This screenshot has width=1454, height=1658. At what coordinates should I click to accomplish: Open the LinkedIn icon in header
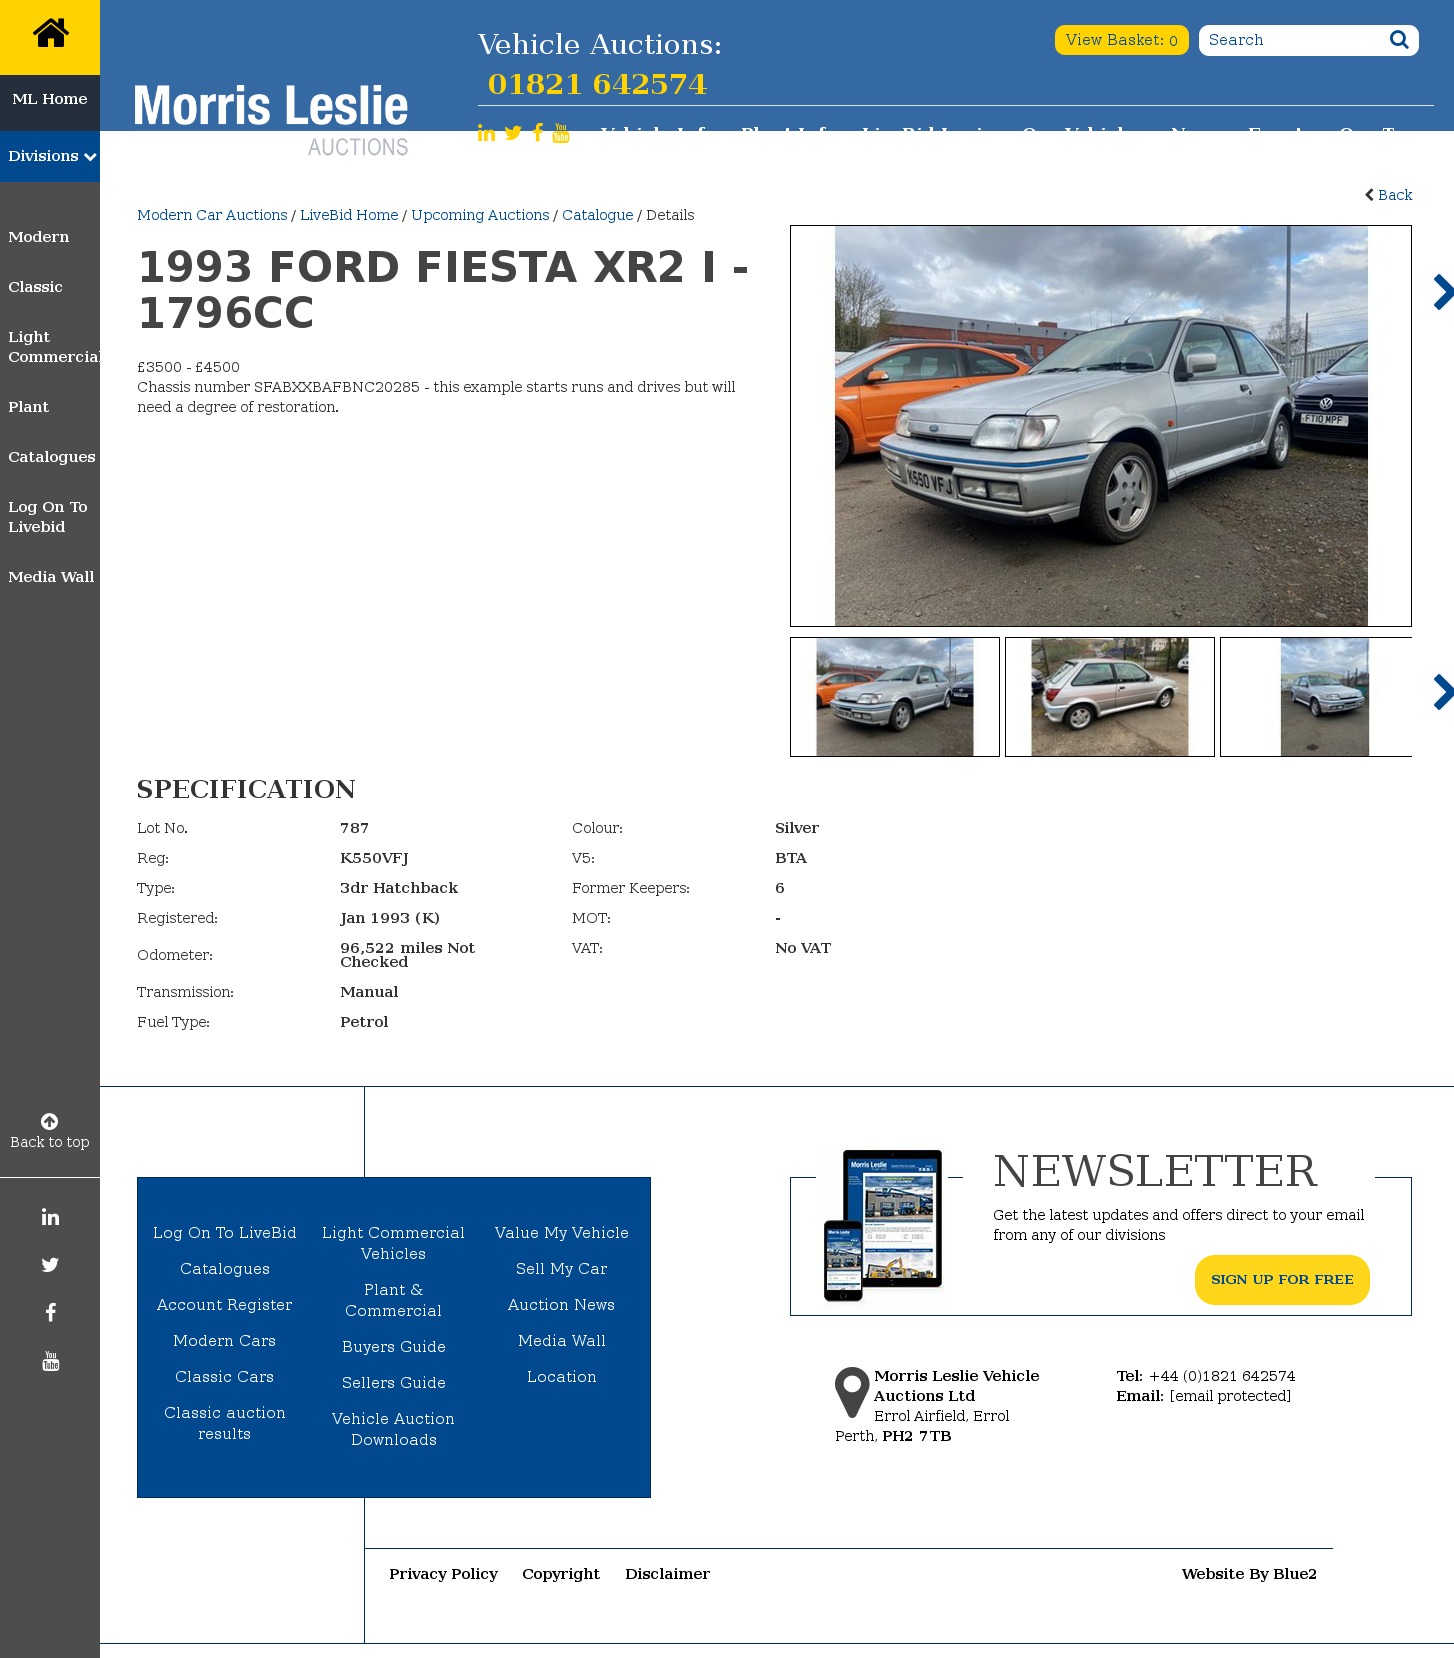[x=486, y=133]
